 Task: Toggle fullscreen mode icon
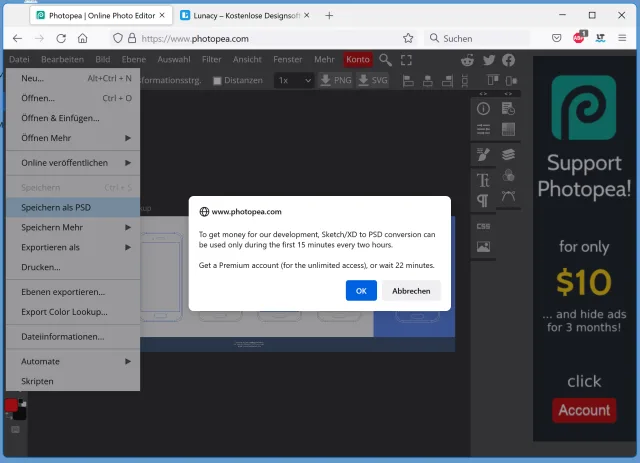coord(406,60)
